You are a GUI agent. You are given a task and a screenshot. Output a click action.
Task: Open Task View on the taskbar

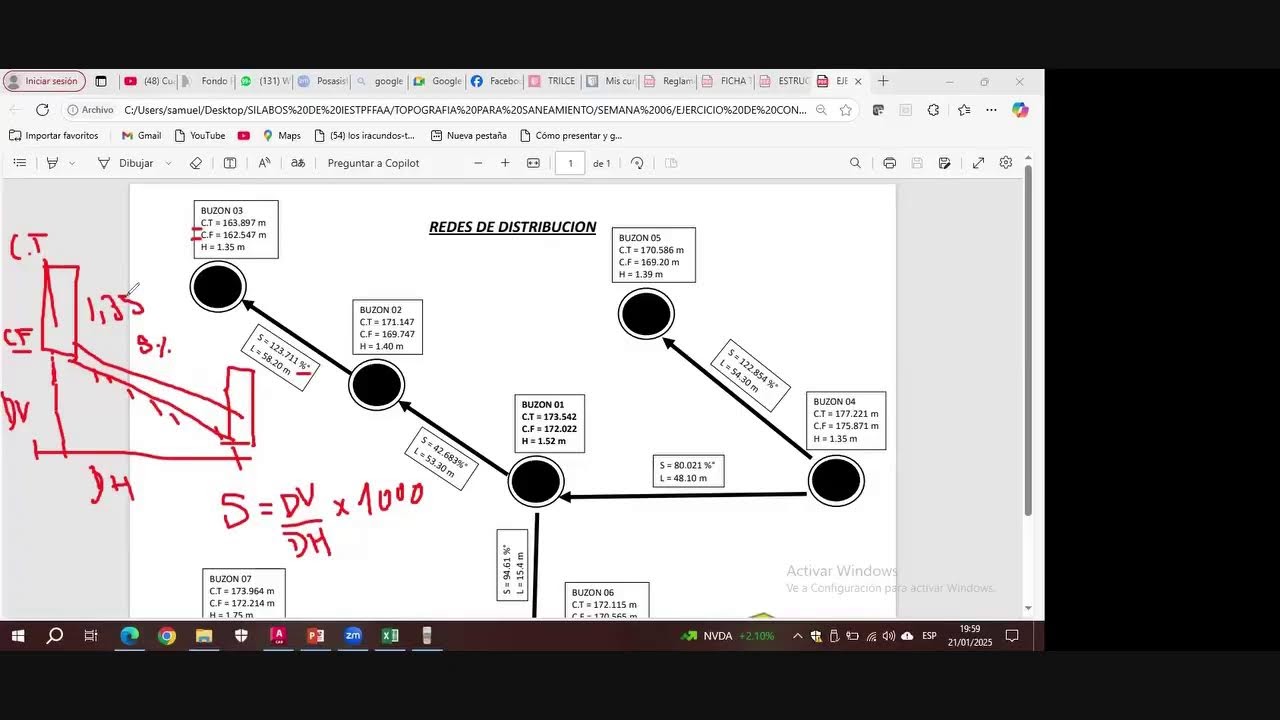coord(91,636)
